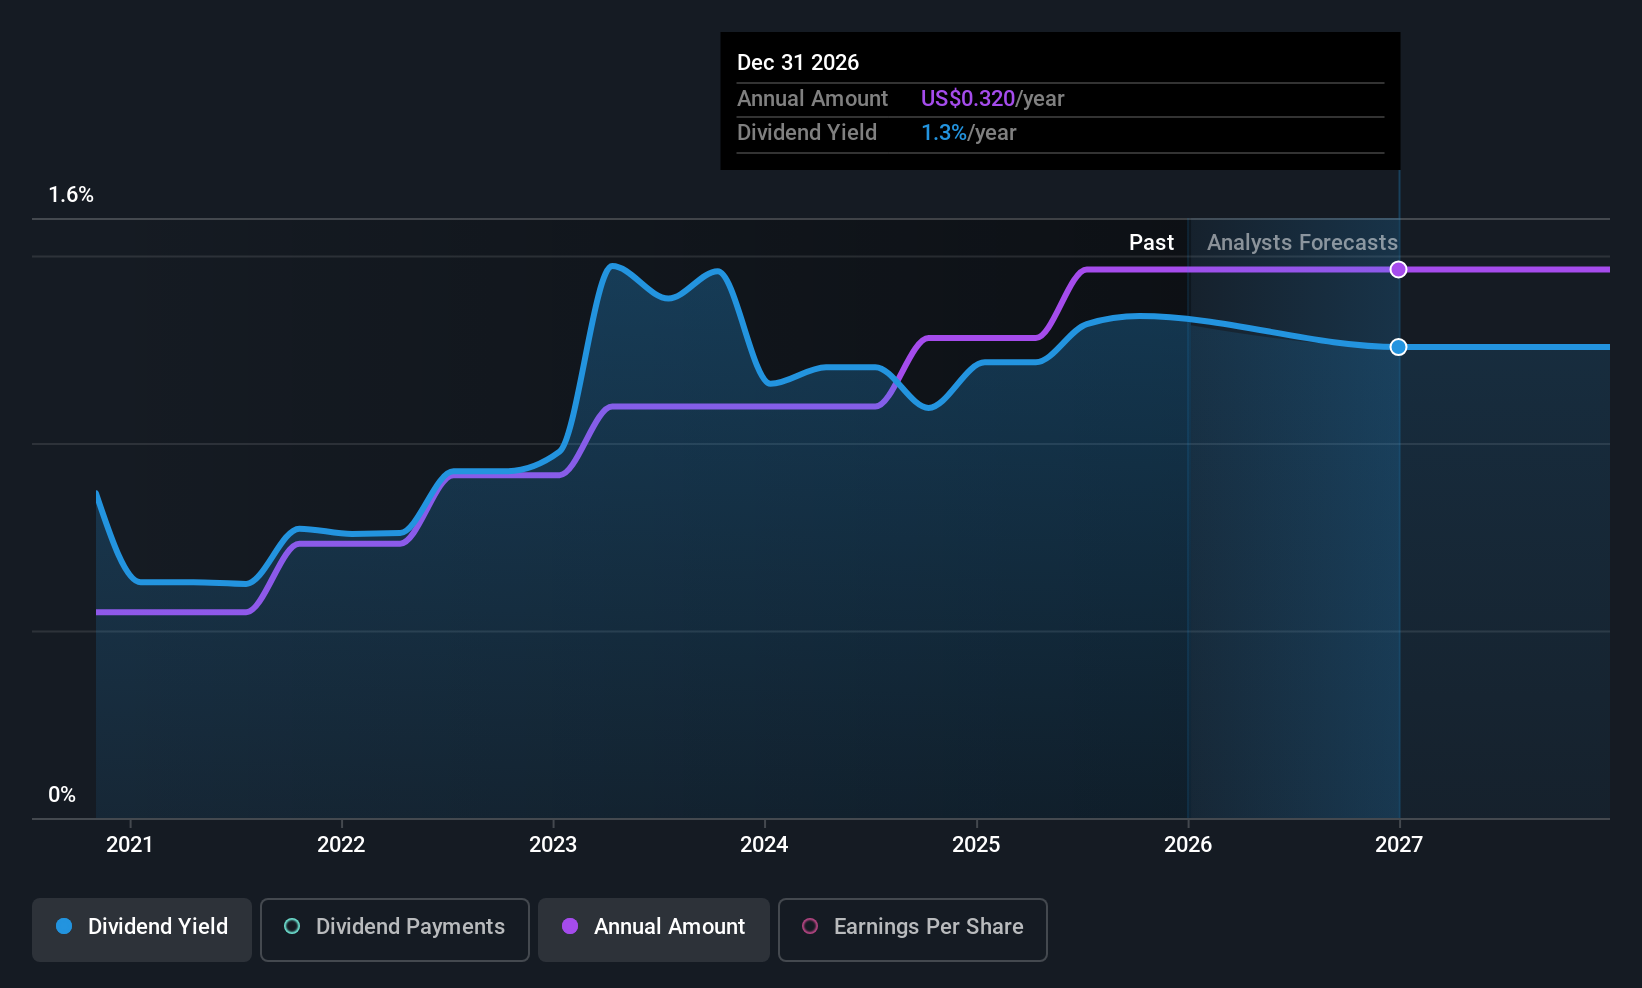Click the 2022 x-axis label
Image resolution: width=1642 pixels, height=988 pixels.
coord(341,844)
